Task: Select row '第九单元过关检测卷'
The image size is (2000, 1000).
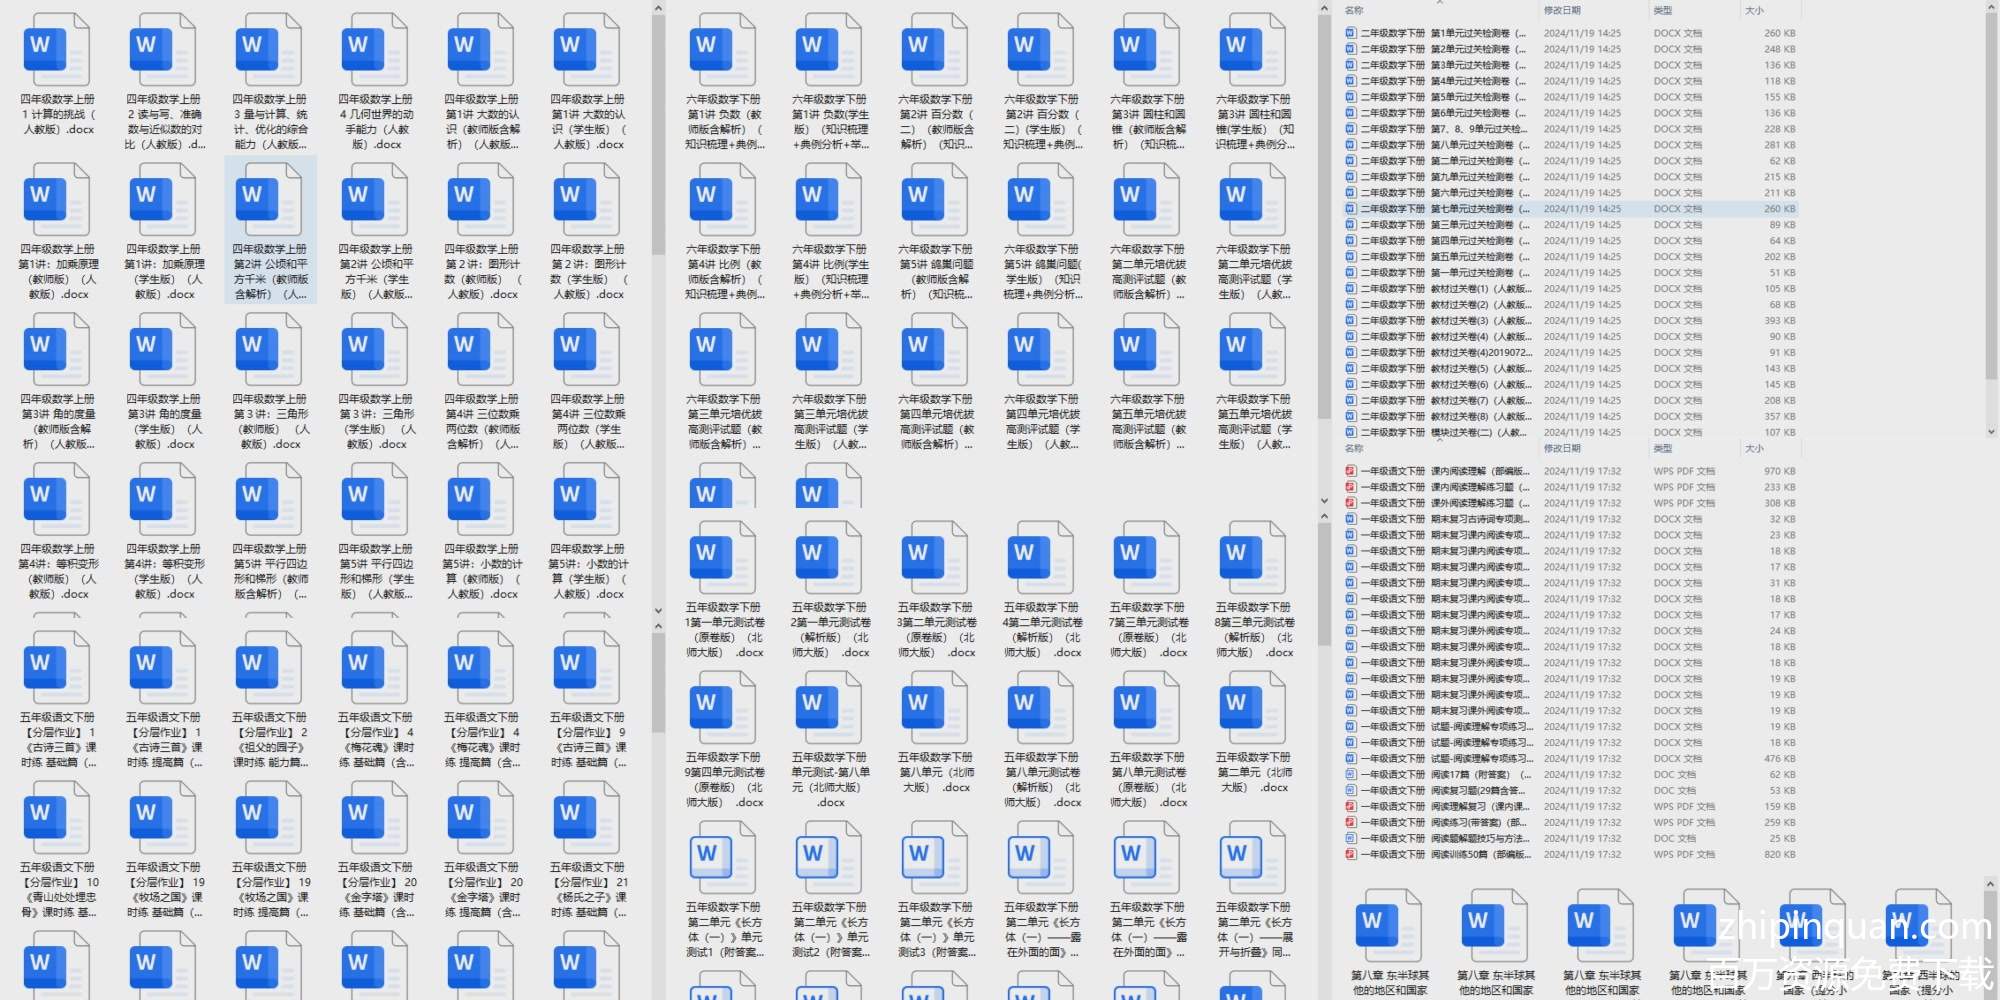Action: tap(1570, 177)
